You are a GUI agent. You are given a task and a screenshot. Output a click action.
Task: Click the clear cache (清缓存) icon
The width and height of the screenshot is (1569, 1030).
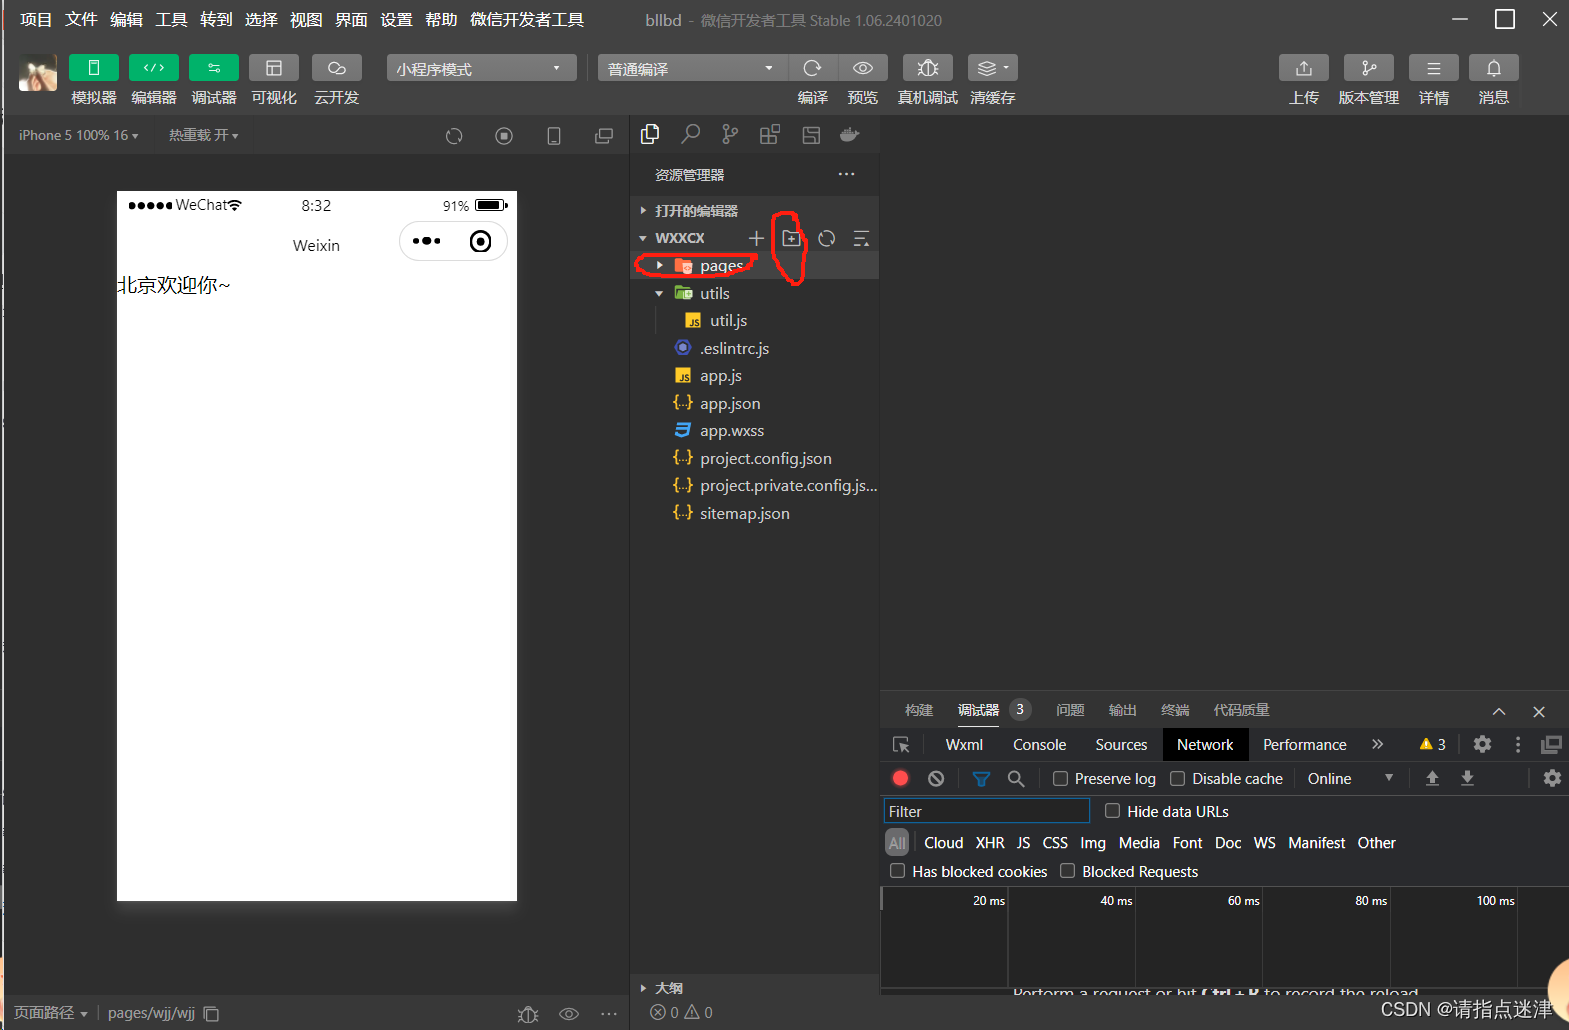[992, 68]
